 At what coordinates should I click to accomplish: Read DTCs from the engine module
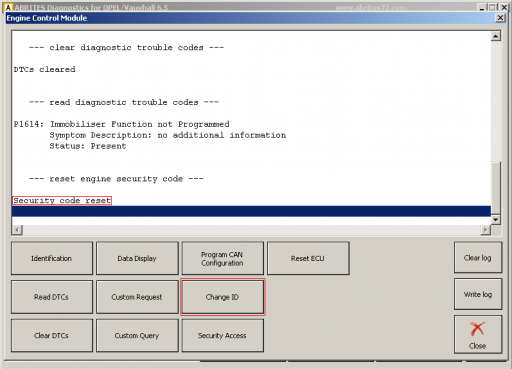click(x=52, y=297)
